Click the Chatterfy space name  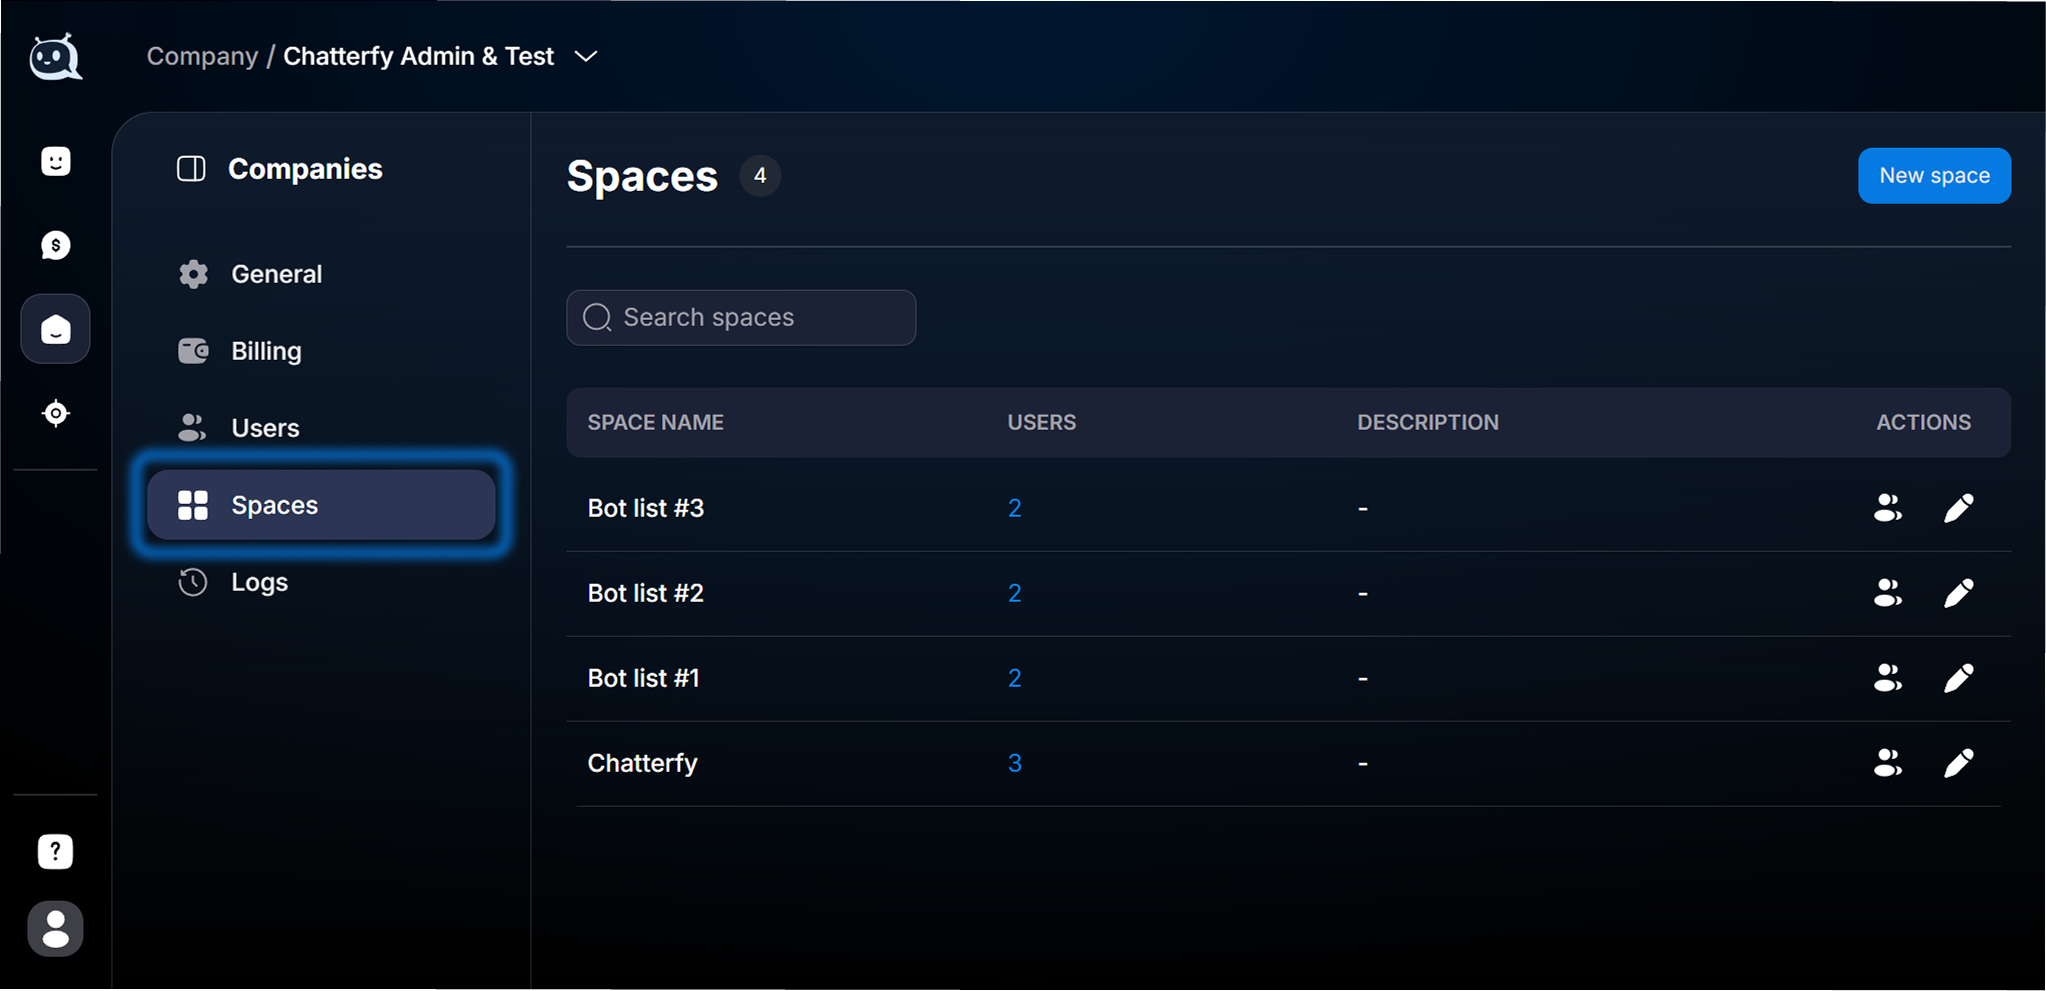click(643, 763)
